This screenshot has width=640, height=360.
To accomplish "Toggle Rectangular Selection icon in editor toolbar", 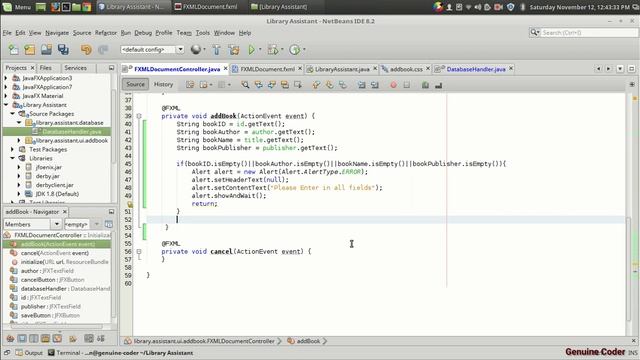I will pyautogui.click(x=298, y=85).
